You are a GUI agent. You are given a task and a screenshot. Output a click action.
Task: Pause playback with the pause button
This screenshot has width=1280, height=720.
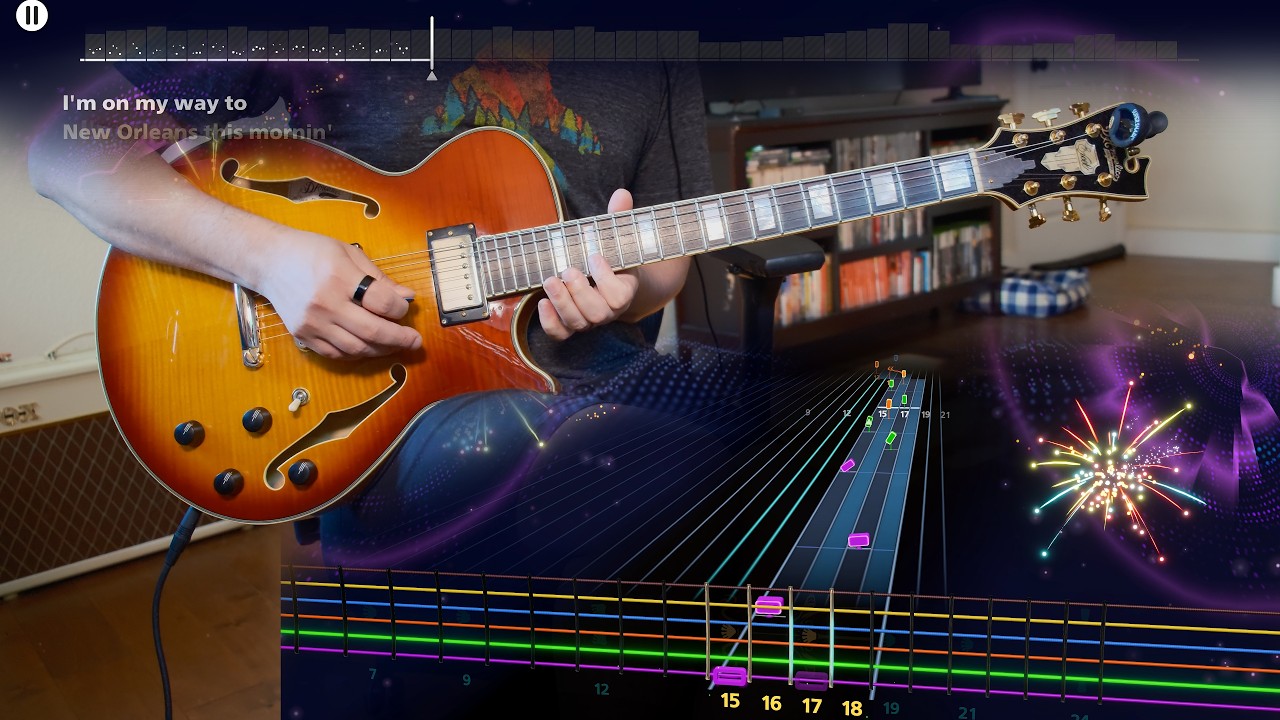click(x=32, y=15)
